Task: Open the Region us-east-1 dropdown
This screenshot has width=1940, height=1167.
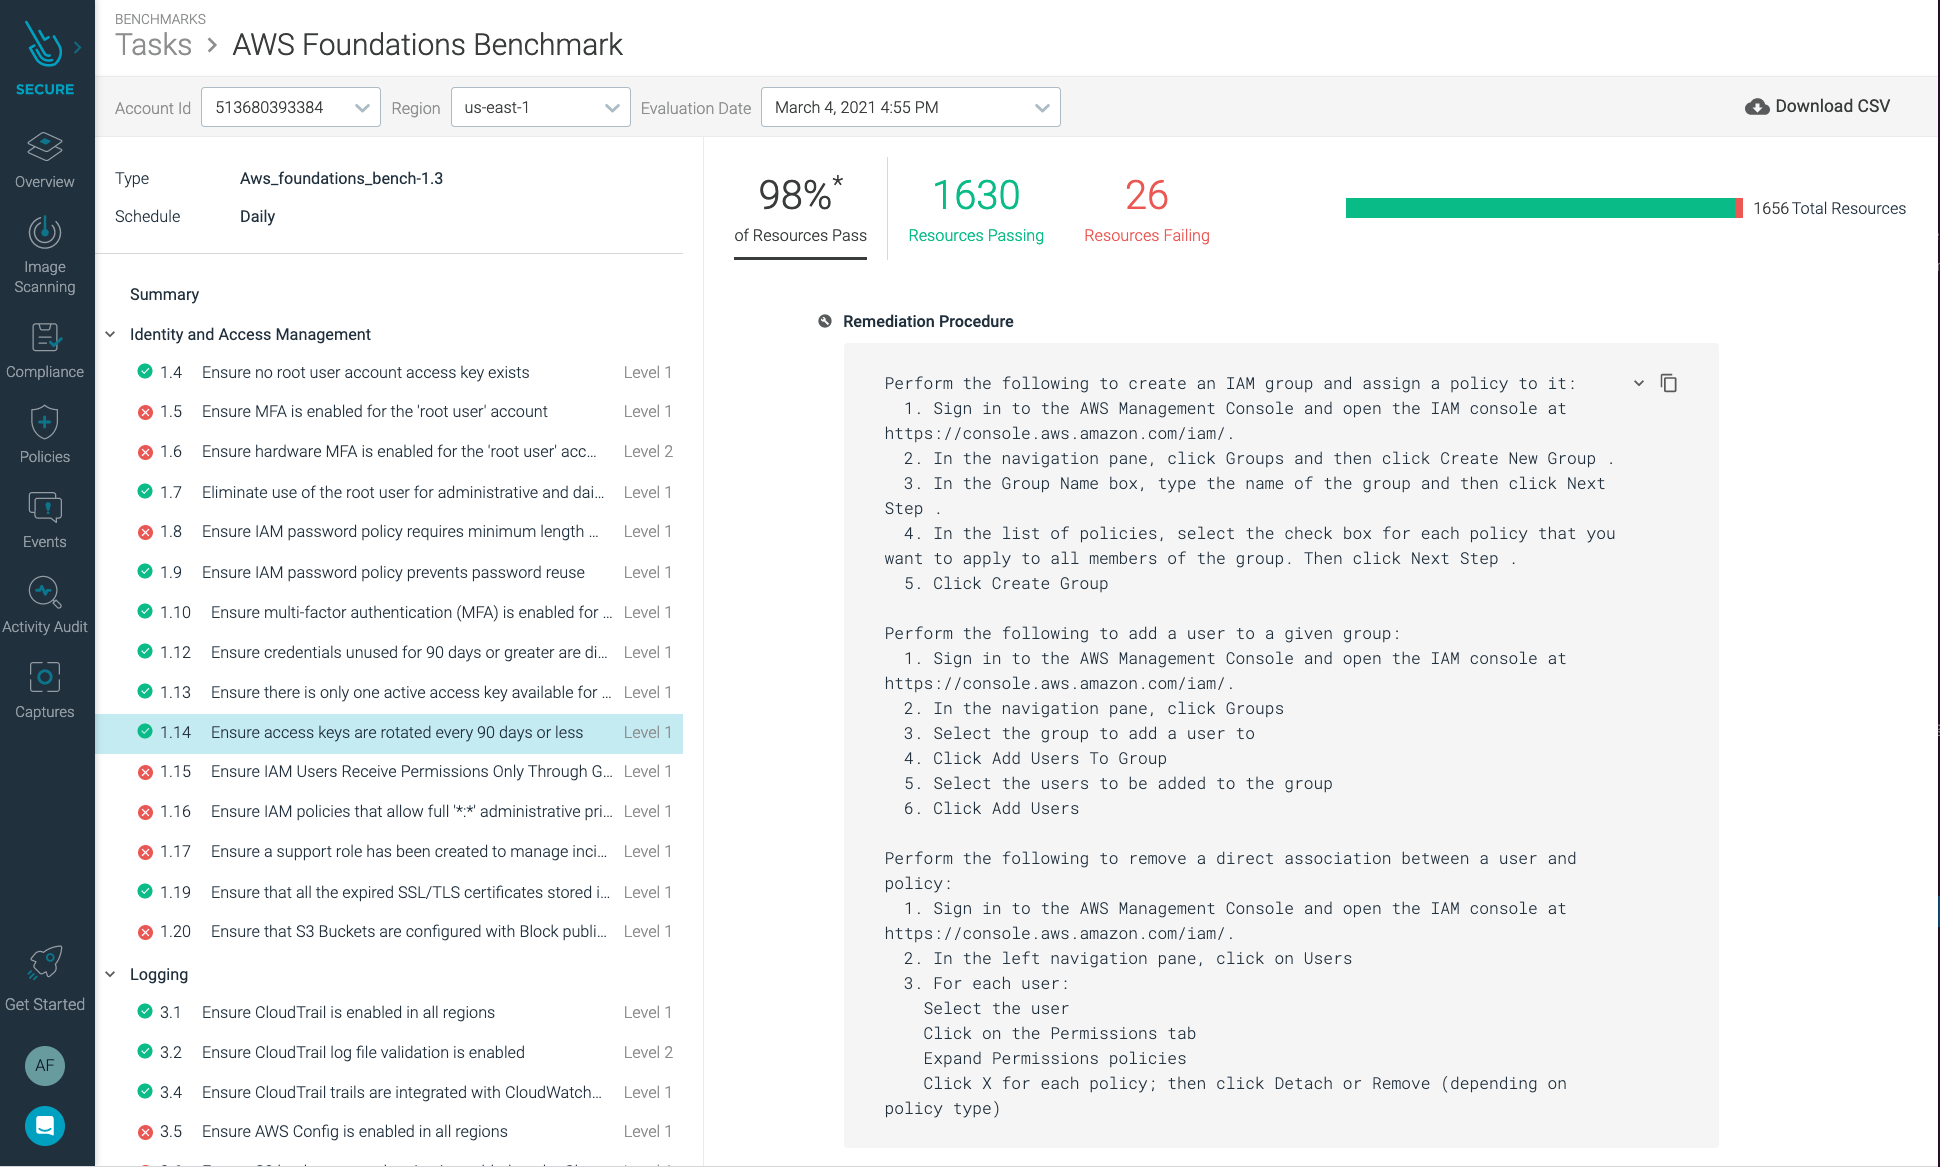Action: tap(540, 107)
